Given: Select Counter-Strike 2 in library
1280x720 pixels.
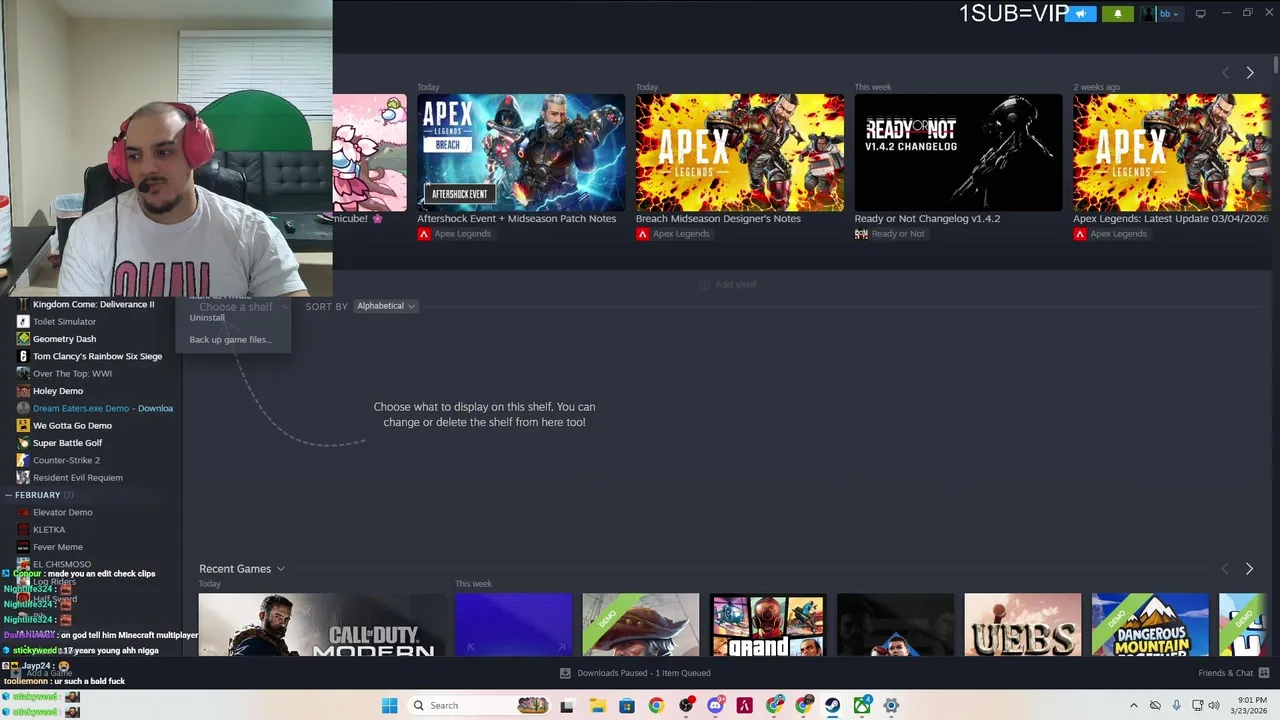Looking at the screenshot, I should tap(66, 460).
